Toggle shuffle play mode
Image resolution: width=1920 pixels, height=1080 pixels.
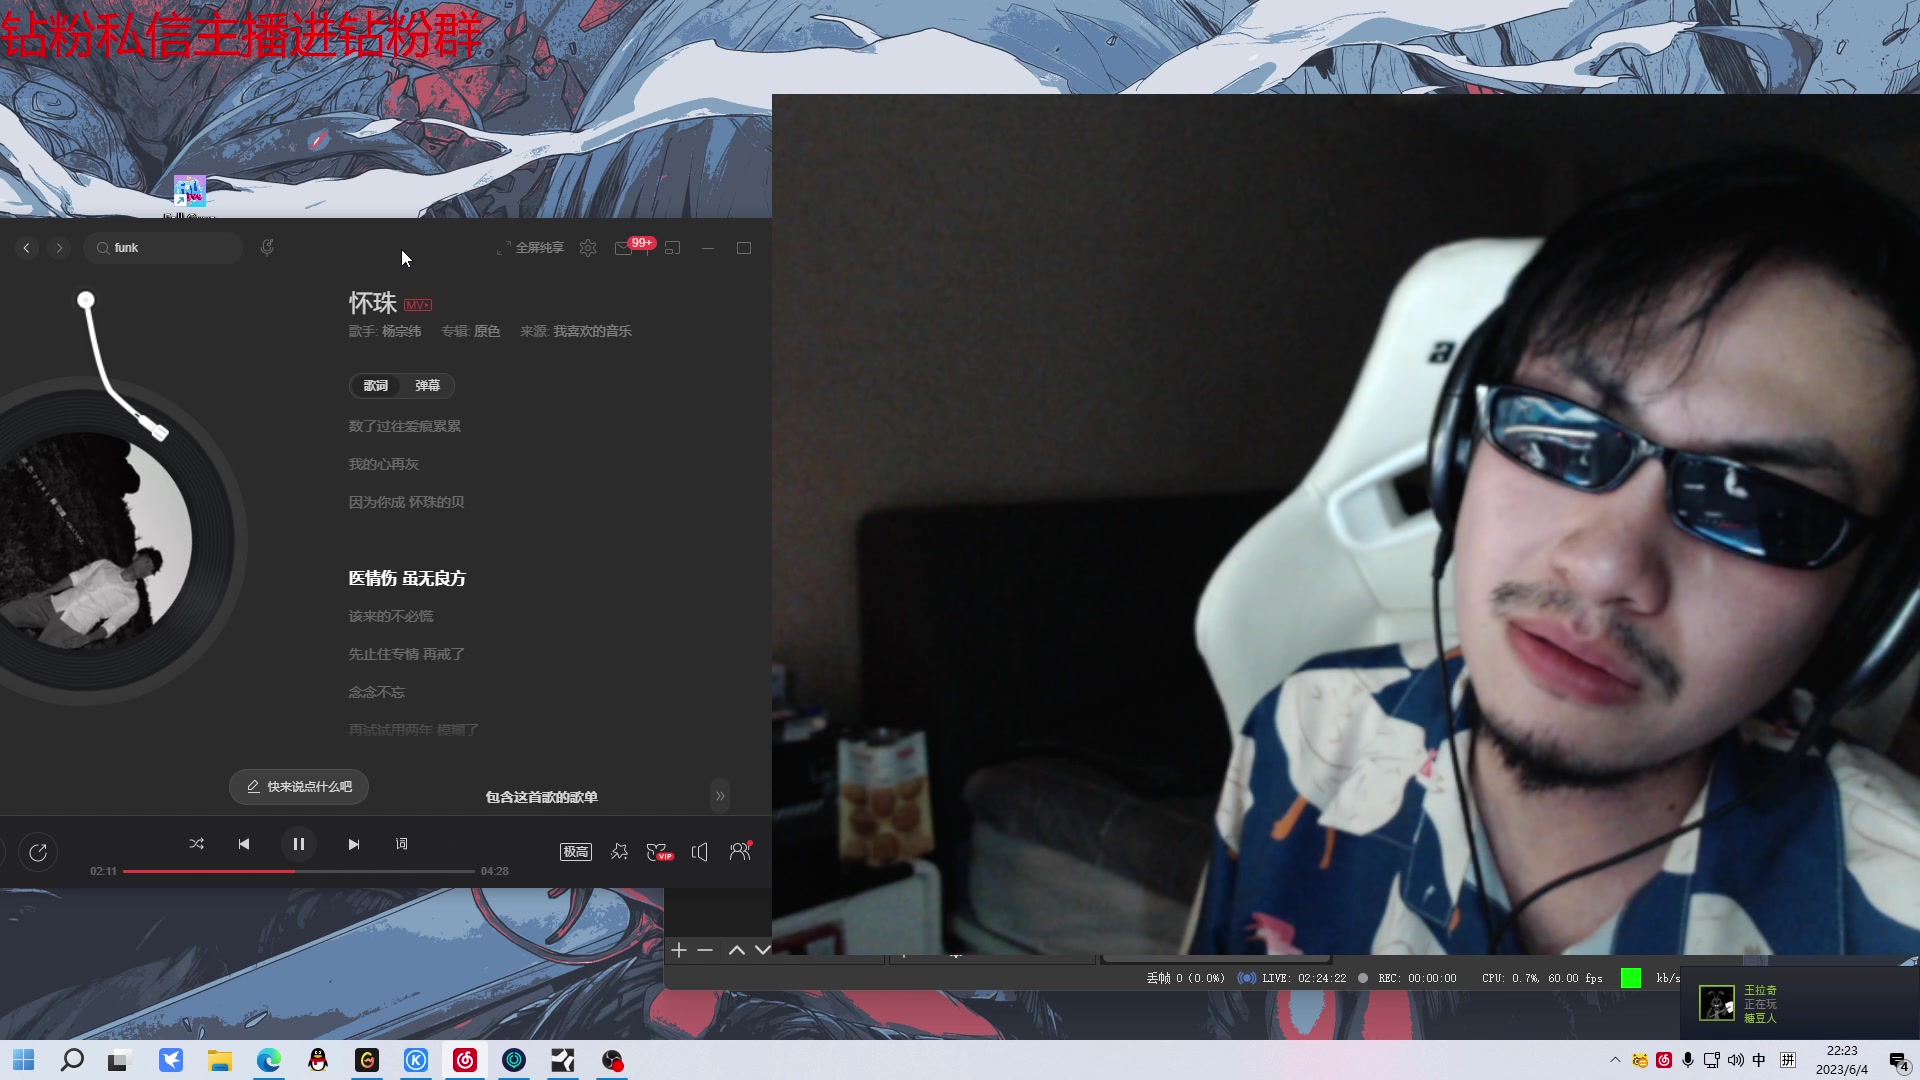pyautogui.click(x=197, y=844)
